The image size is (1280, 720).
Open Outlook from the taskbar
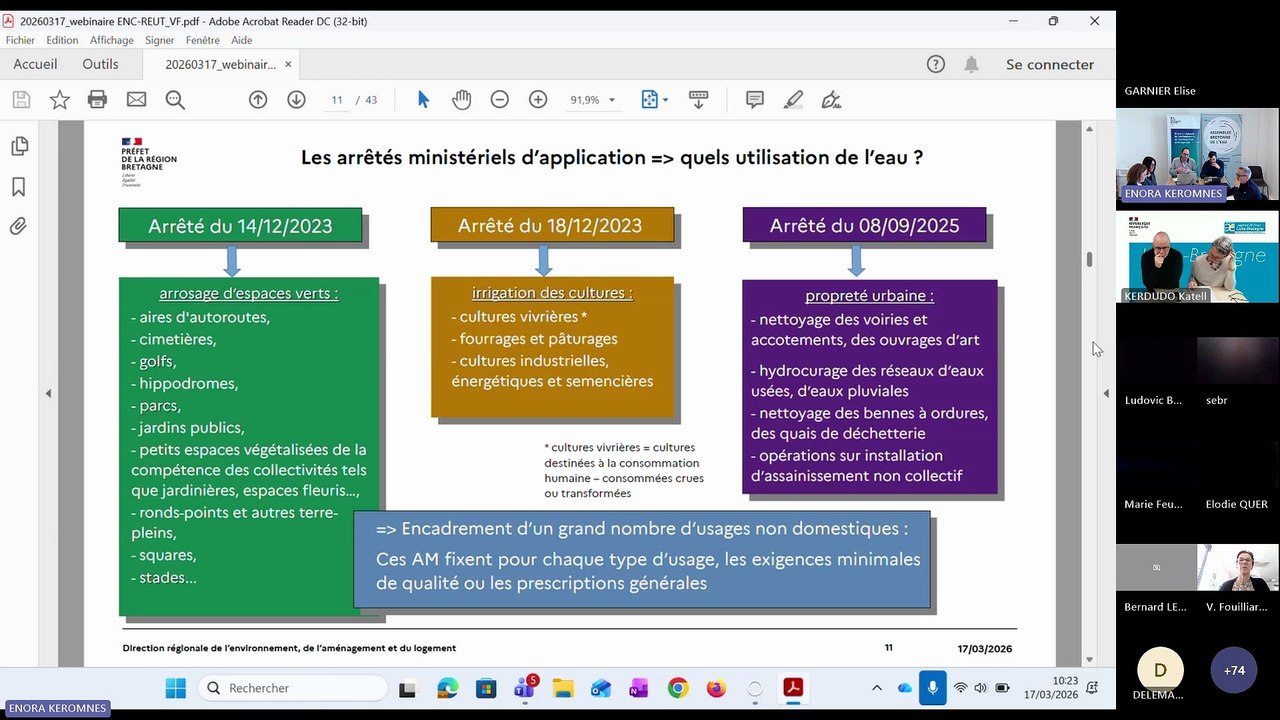tap(601, 688)
